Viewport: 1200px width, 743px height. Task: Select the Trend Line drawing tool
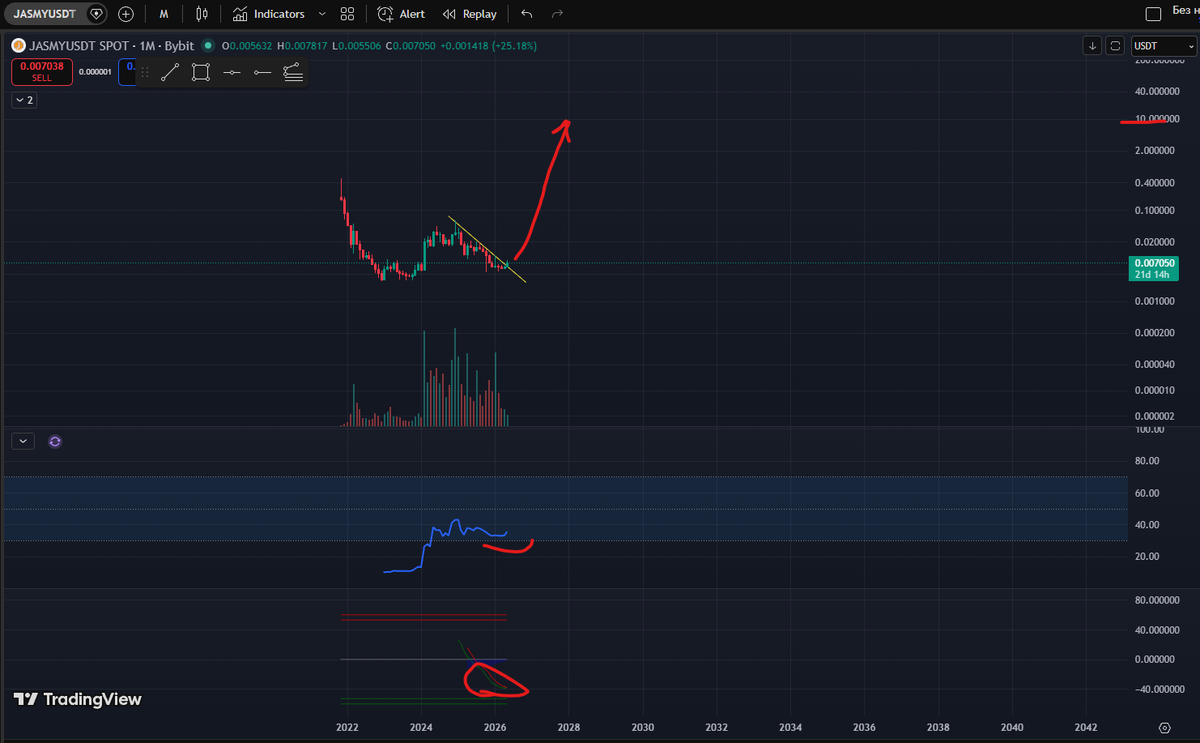point(170,72)
